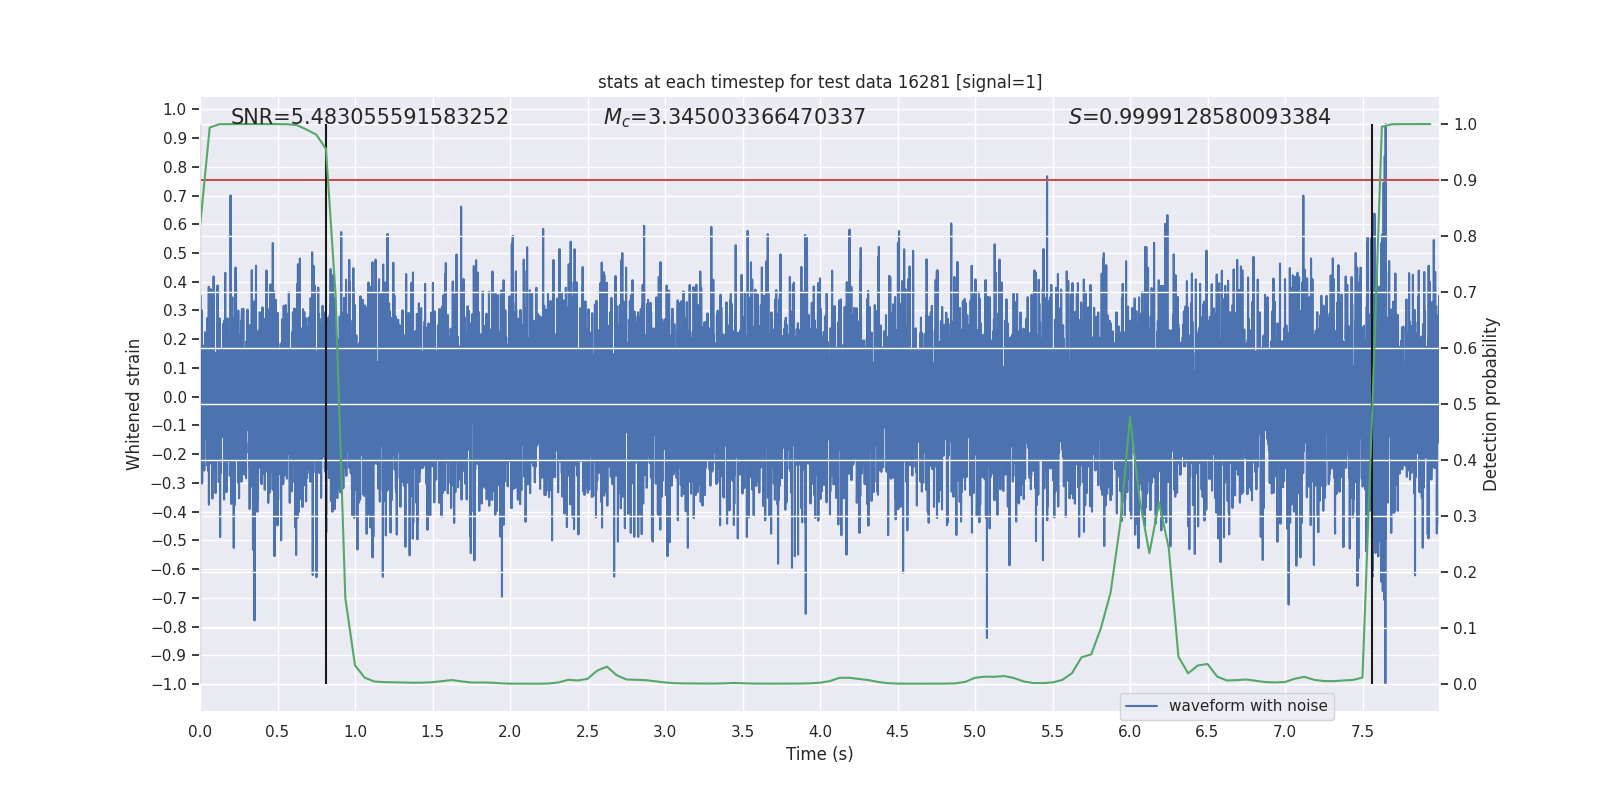Click 0.2 on the Detection probability axis

1465,573
